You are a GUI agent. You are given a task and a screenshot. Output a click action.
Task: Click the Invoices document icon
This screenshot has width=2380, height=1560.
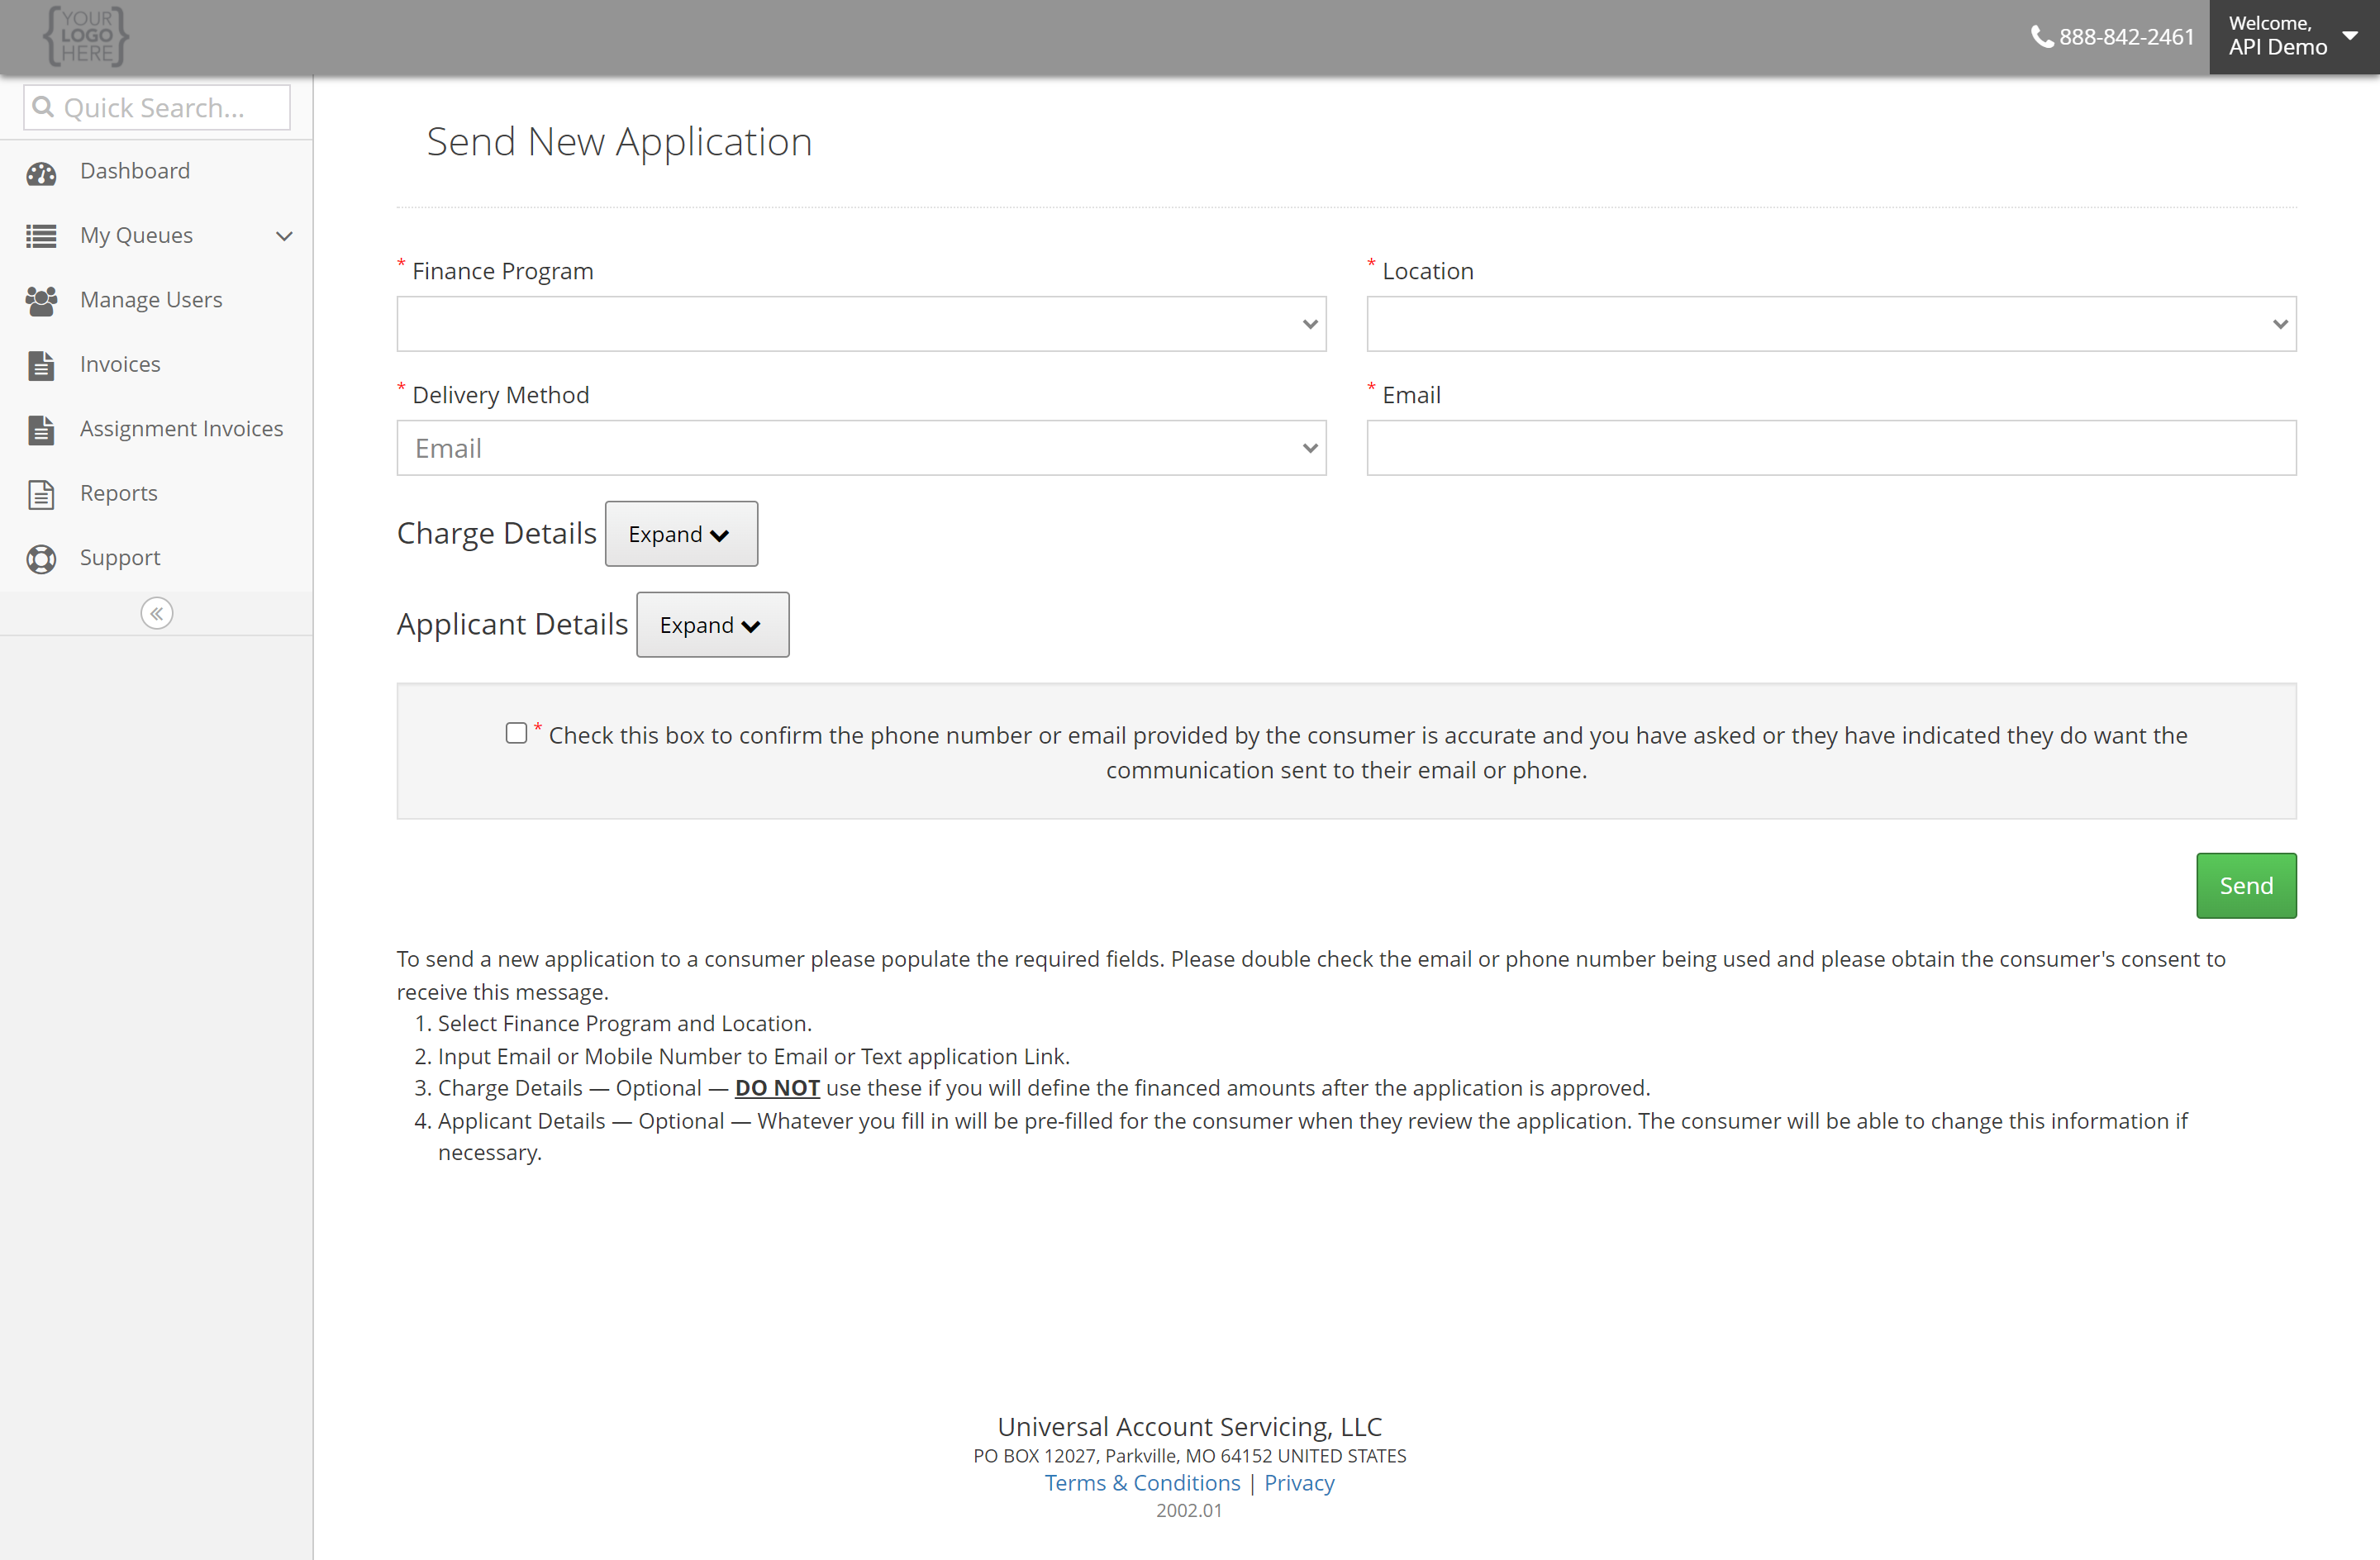41,365
